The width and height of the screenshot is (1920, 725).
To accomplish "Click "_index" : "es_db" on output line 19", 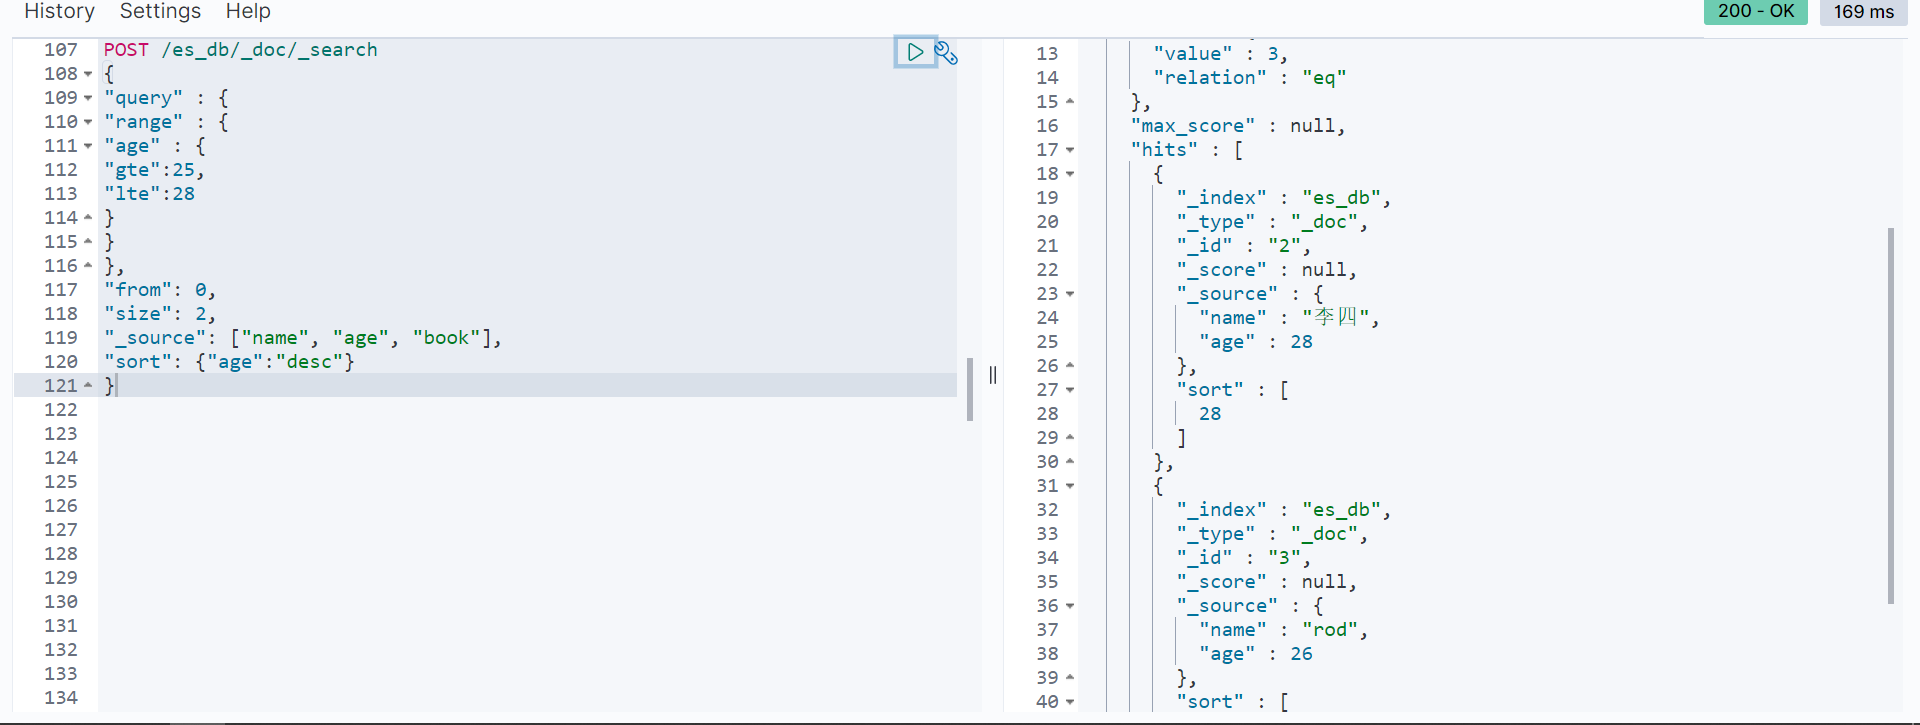I will tap(1283, 198).
